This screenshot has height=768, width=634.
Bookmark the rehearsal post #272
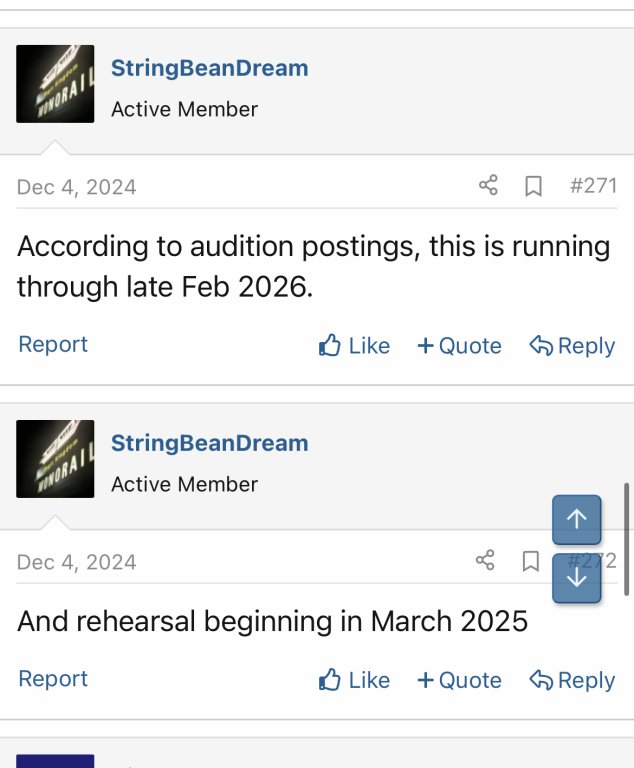tap(531, 561)
